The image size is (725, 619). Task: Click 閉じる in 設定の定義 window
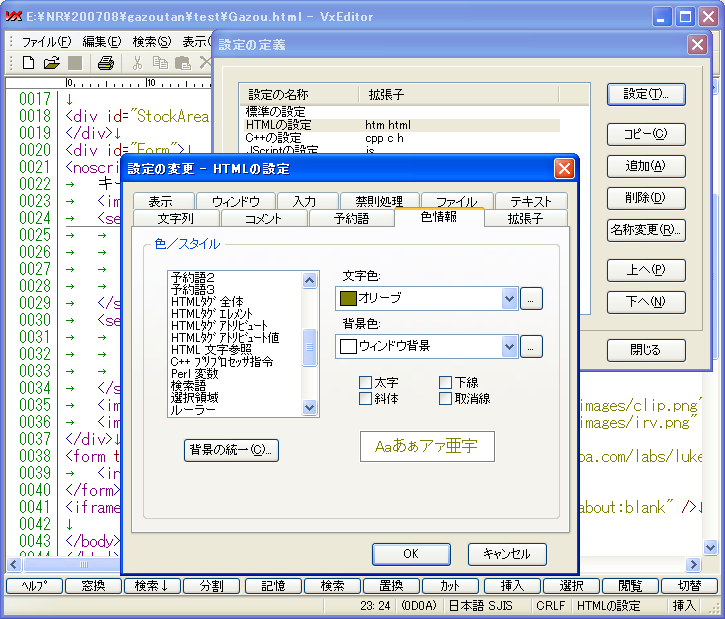[646, 350]
